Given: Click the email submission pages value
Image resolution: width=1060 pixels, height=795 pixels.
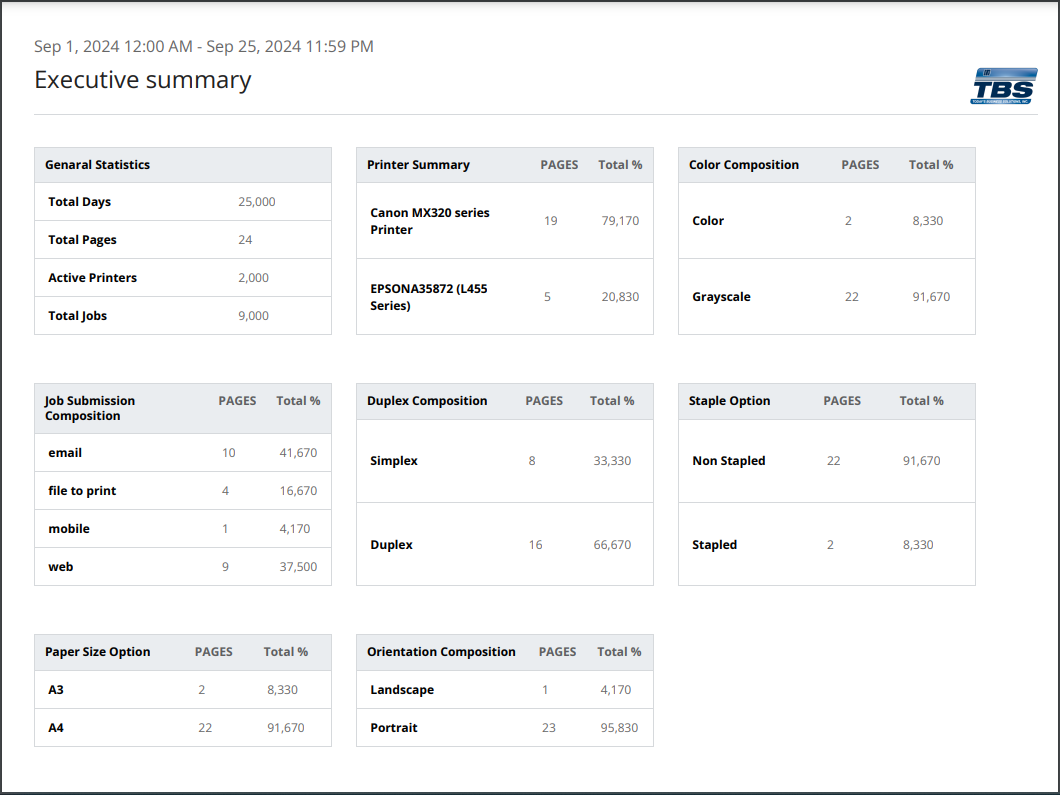Looking at the screenshot, I should [229, 453].
